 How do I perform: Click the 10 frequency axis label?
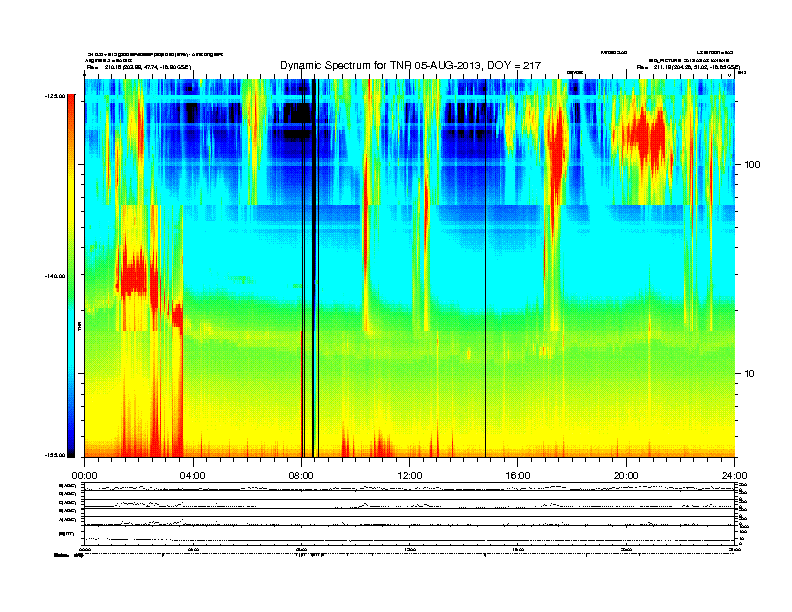750,374
